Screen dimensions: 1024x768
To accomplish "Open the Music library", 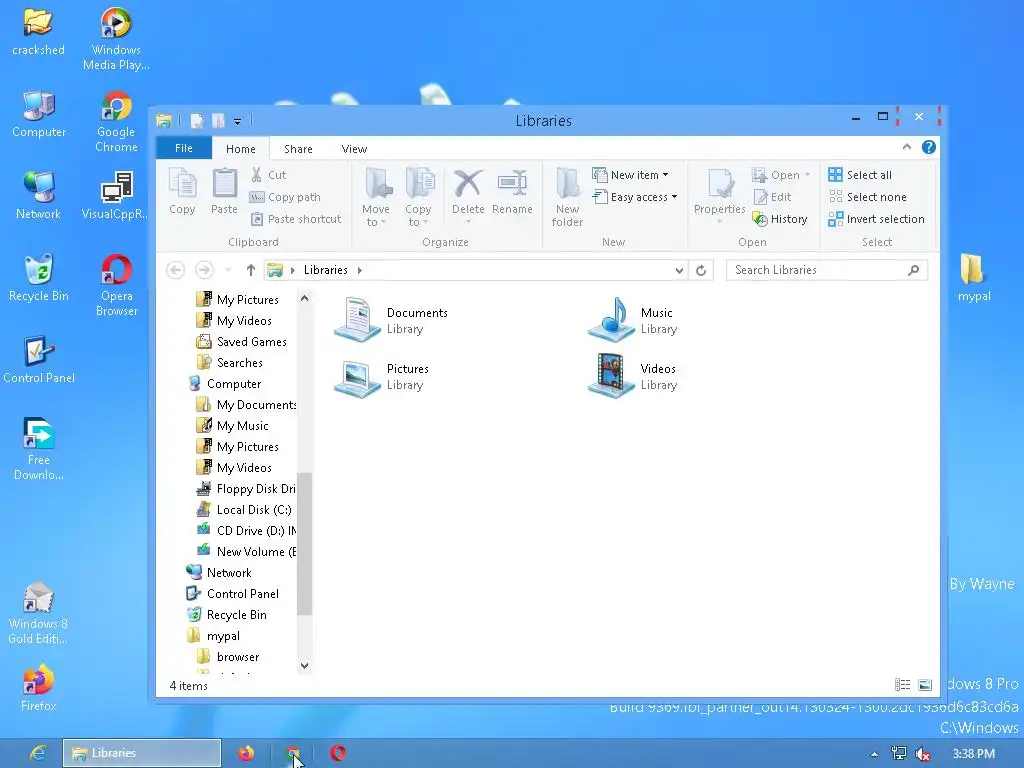I will tap(632, 320).
